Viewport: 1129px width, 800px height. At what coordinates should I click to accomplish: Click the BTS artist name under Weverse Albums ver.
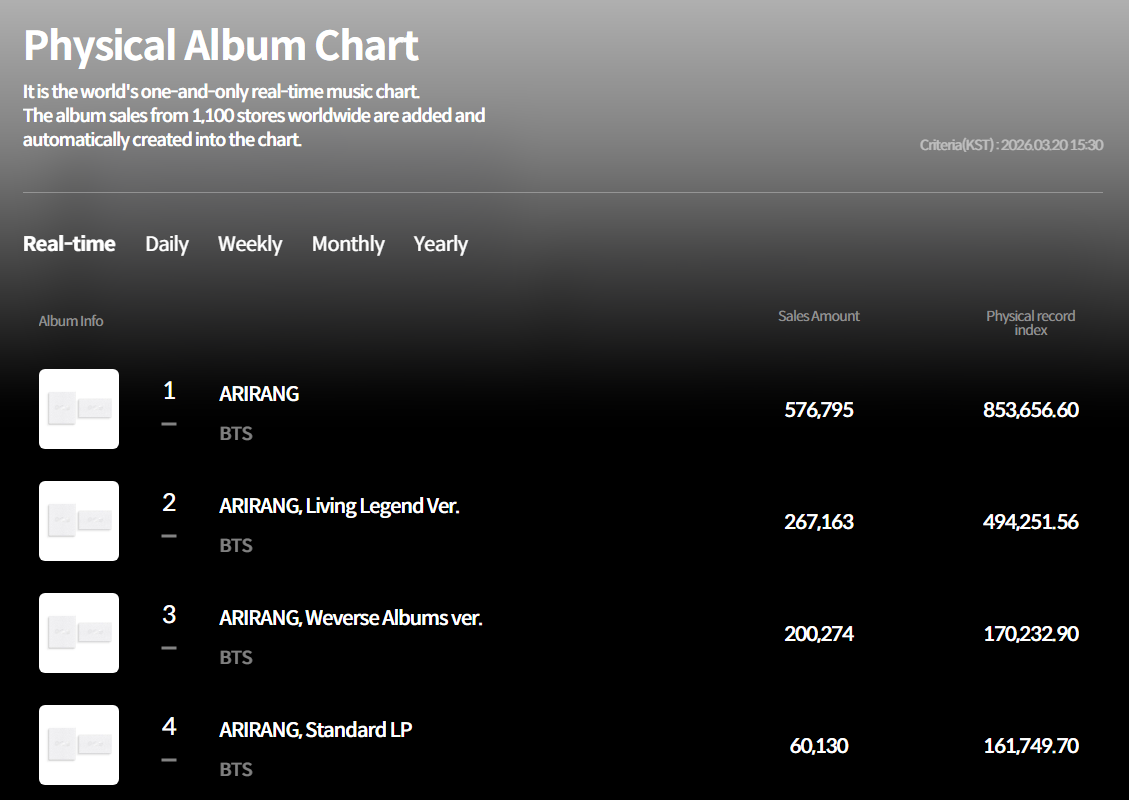[x=236, y=658]
